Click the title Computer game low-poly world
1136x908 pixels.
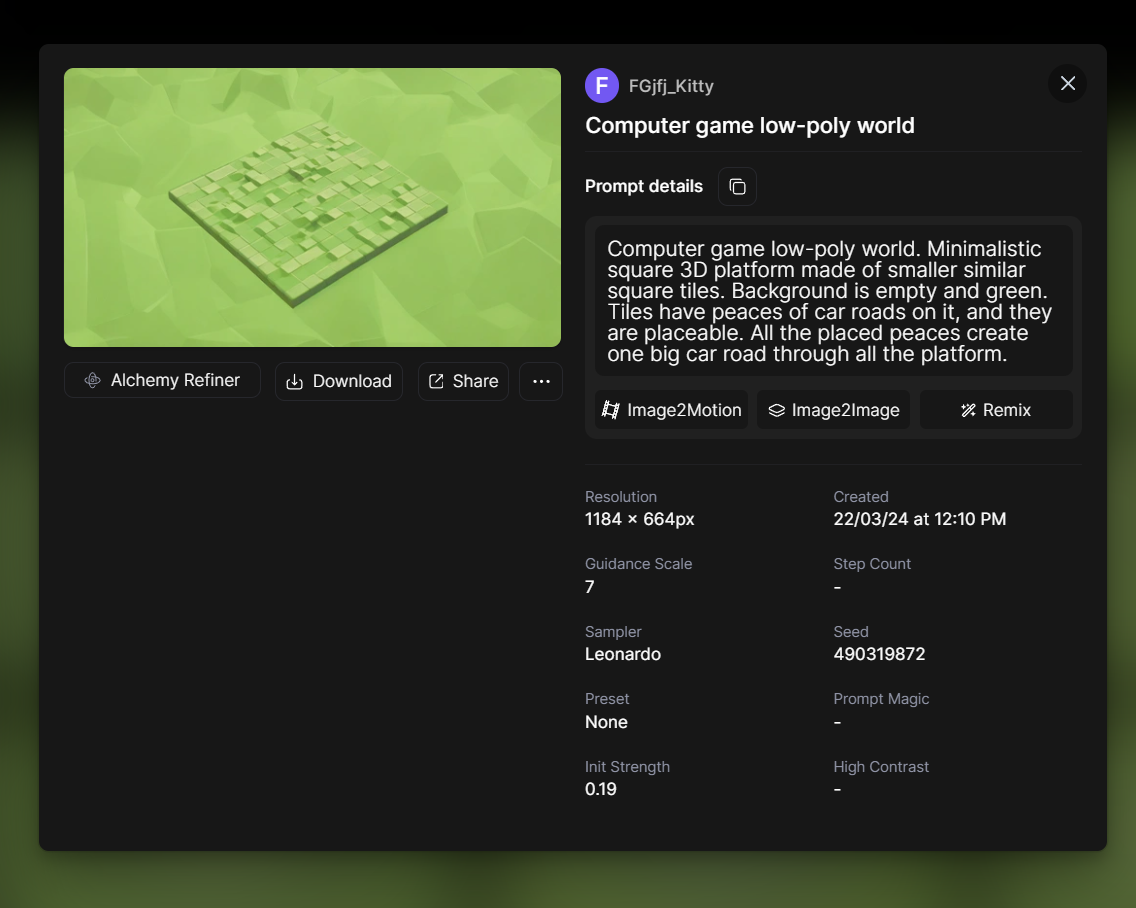(x=750, y=125)
